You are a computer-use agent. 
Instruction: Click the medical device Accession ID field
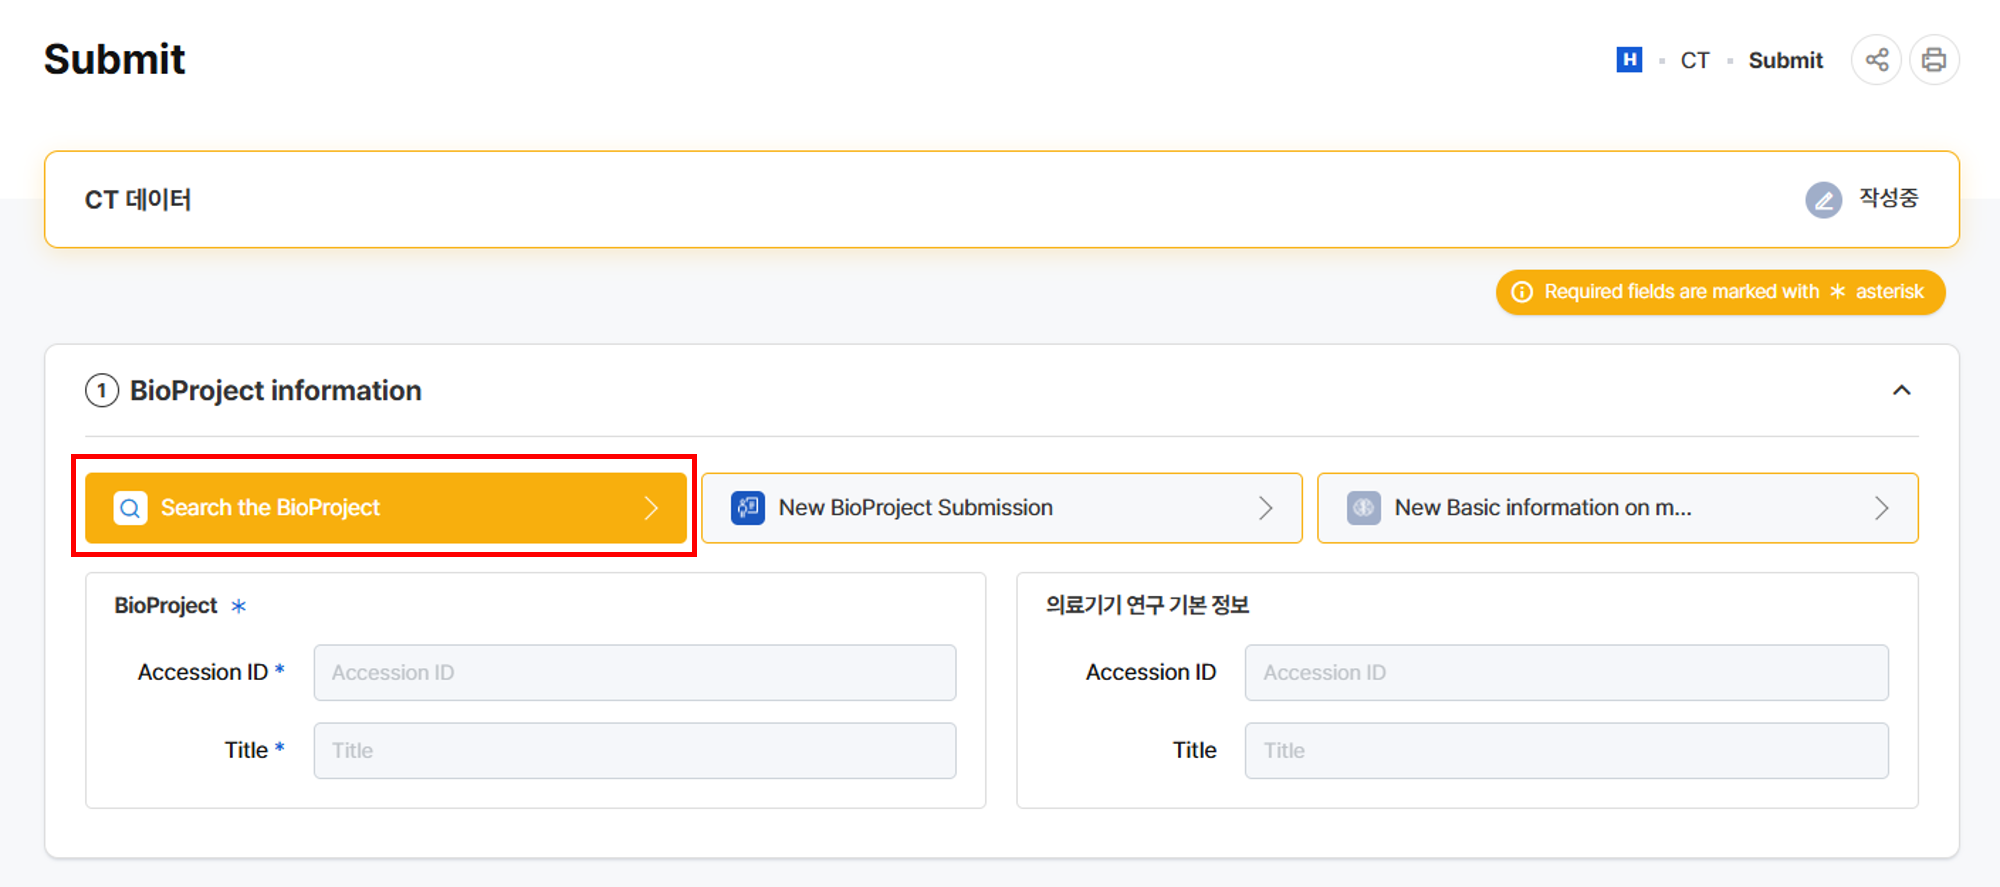click(x=1566, y=673)
